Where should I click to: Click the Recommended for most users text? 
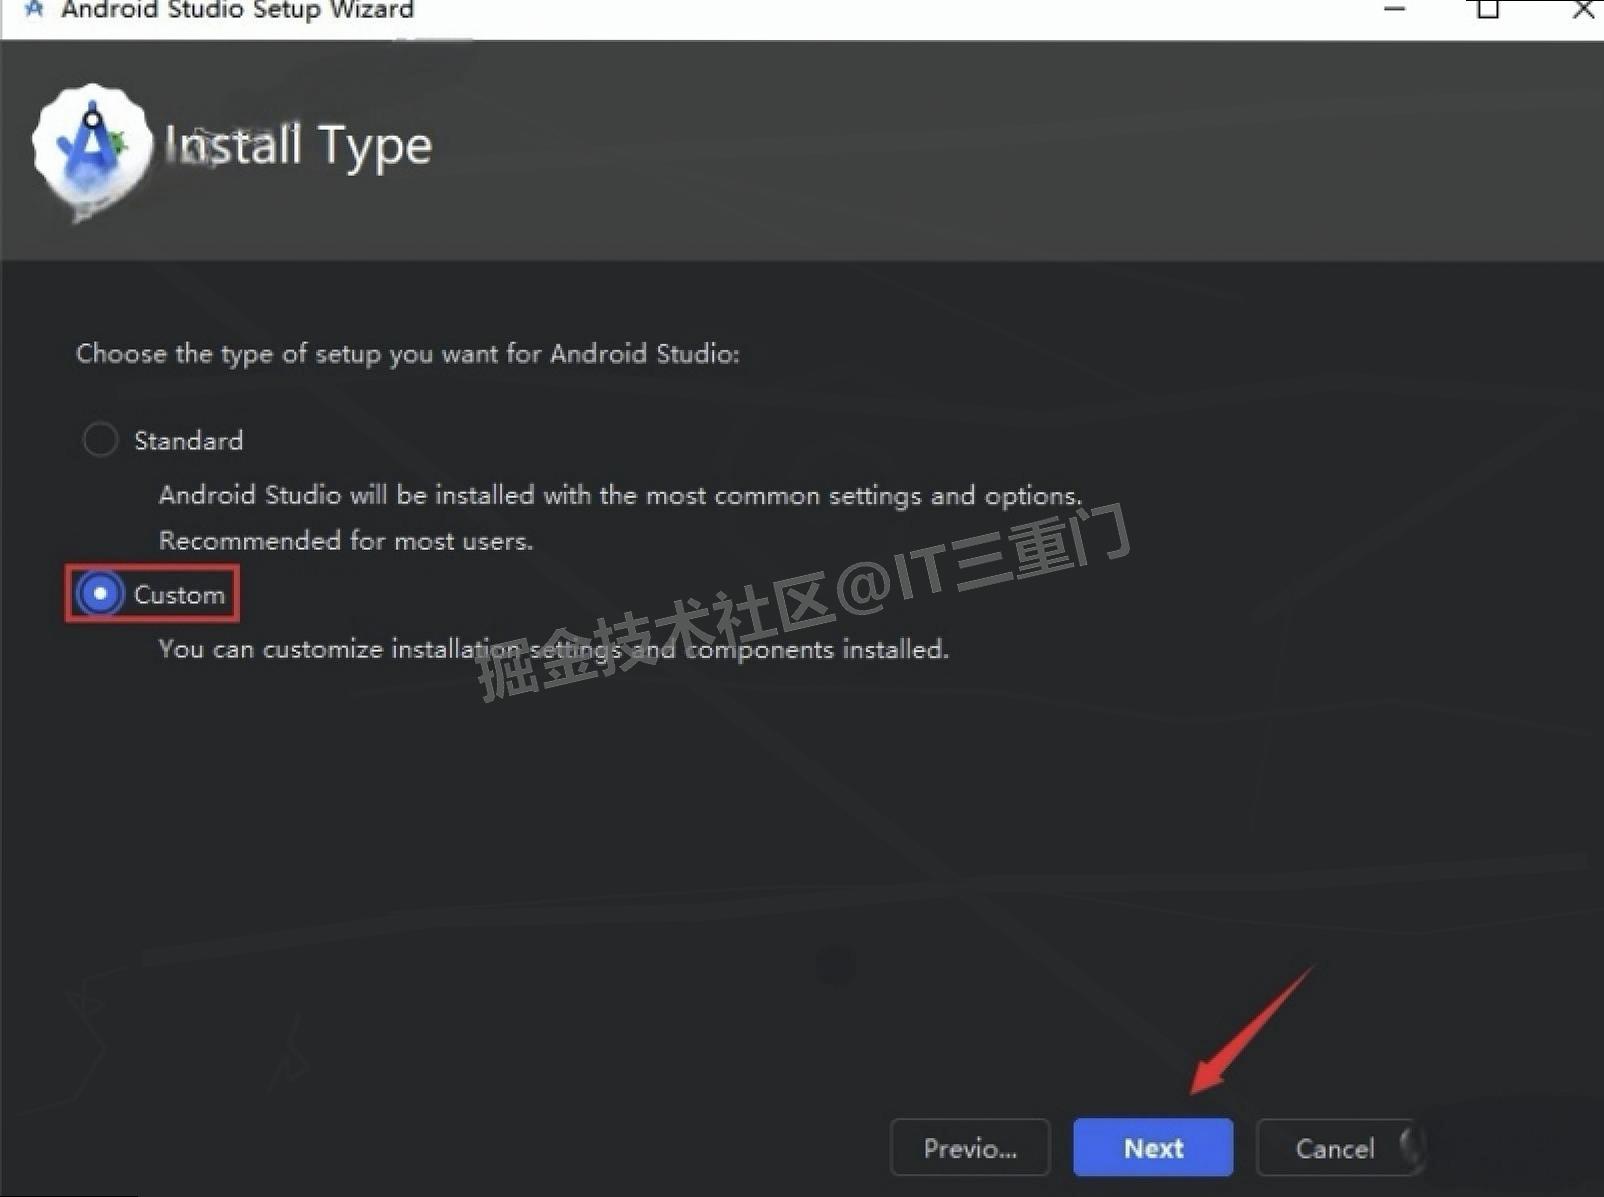pyautogui.click(x=345, y=540)
